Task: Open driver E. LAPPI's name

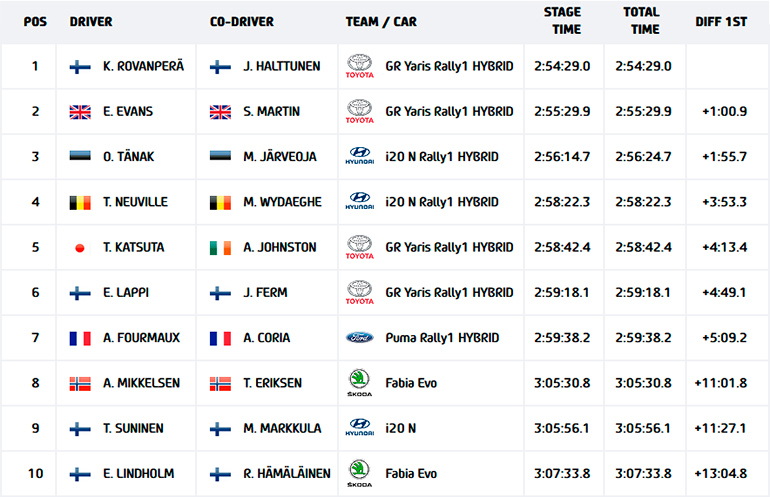Action: pos(127,293)
